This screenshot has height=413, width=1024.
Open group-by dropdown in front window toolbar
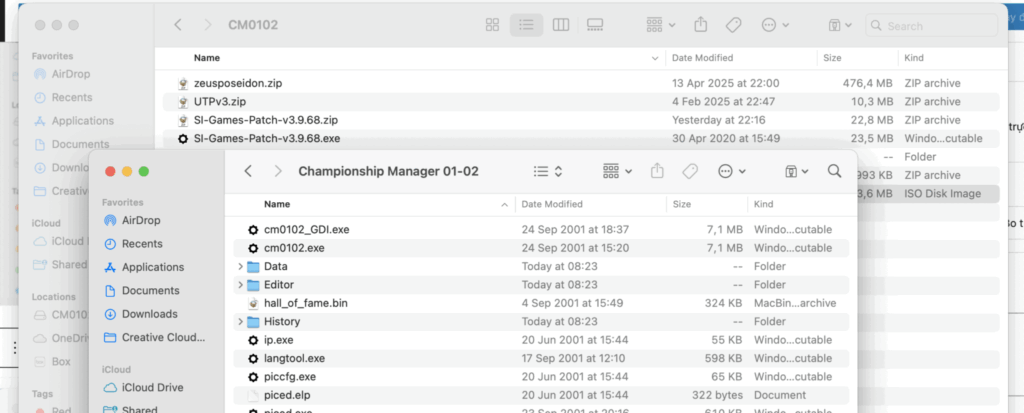coord(616,172)
